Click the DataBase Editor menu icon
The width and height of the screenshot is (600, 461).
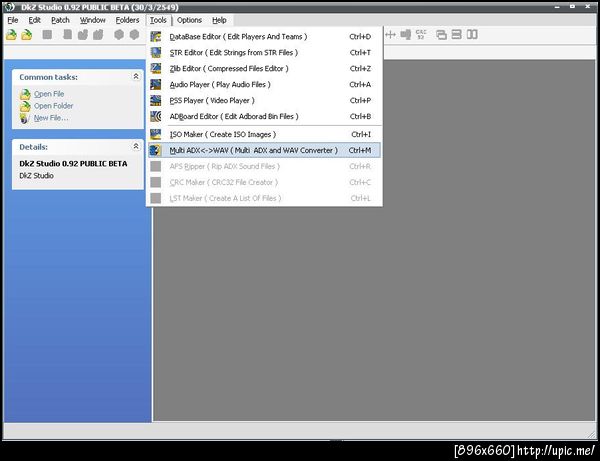pos(156,37)
